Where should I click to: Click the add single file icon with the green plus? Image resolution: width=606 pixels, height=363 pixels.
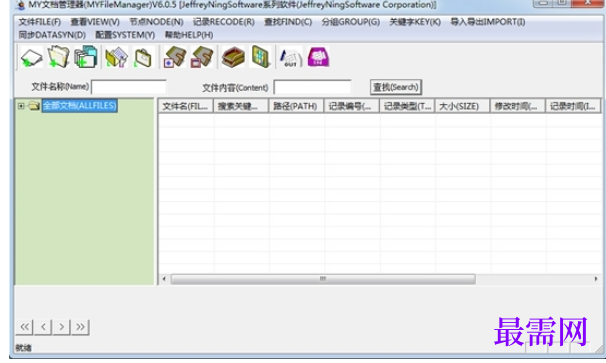pyautogui.click(x=31, y=58)
